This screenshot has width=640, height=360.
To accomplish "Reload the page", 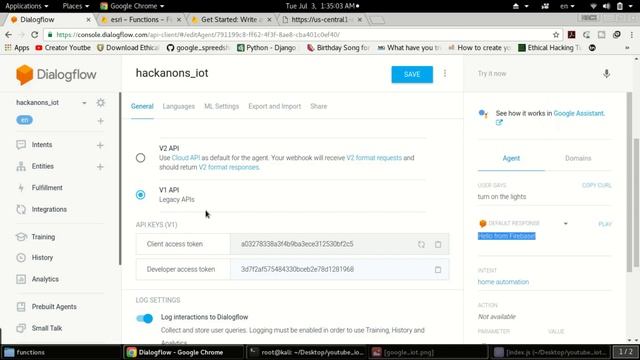I will 34,35.
